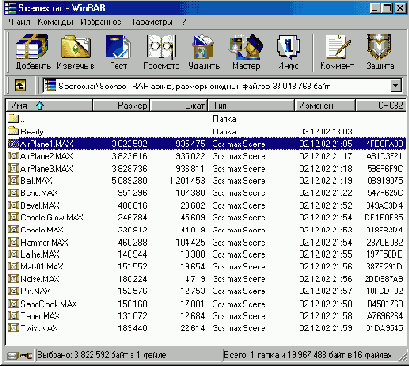
Task: Click the file icon of Ball.MAX
Action: [x=13, y=180]
